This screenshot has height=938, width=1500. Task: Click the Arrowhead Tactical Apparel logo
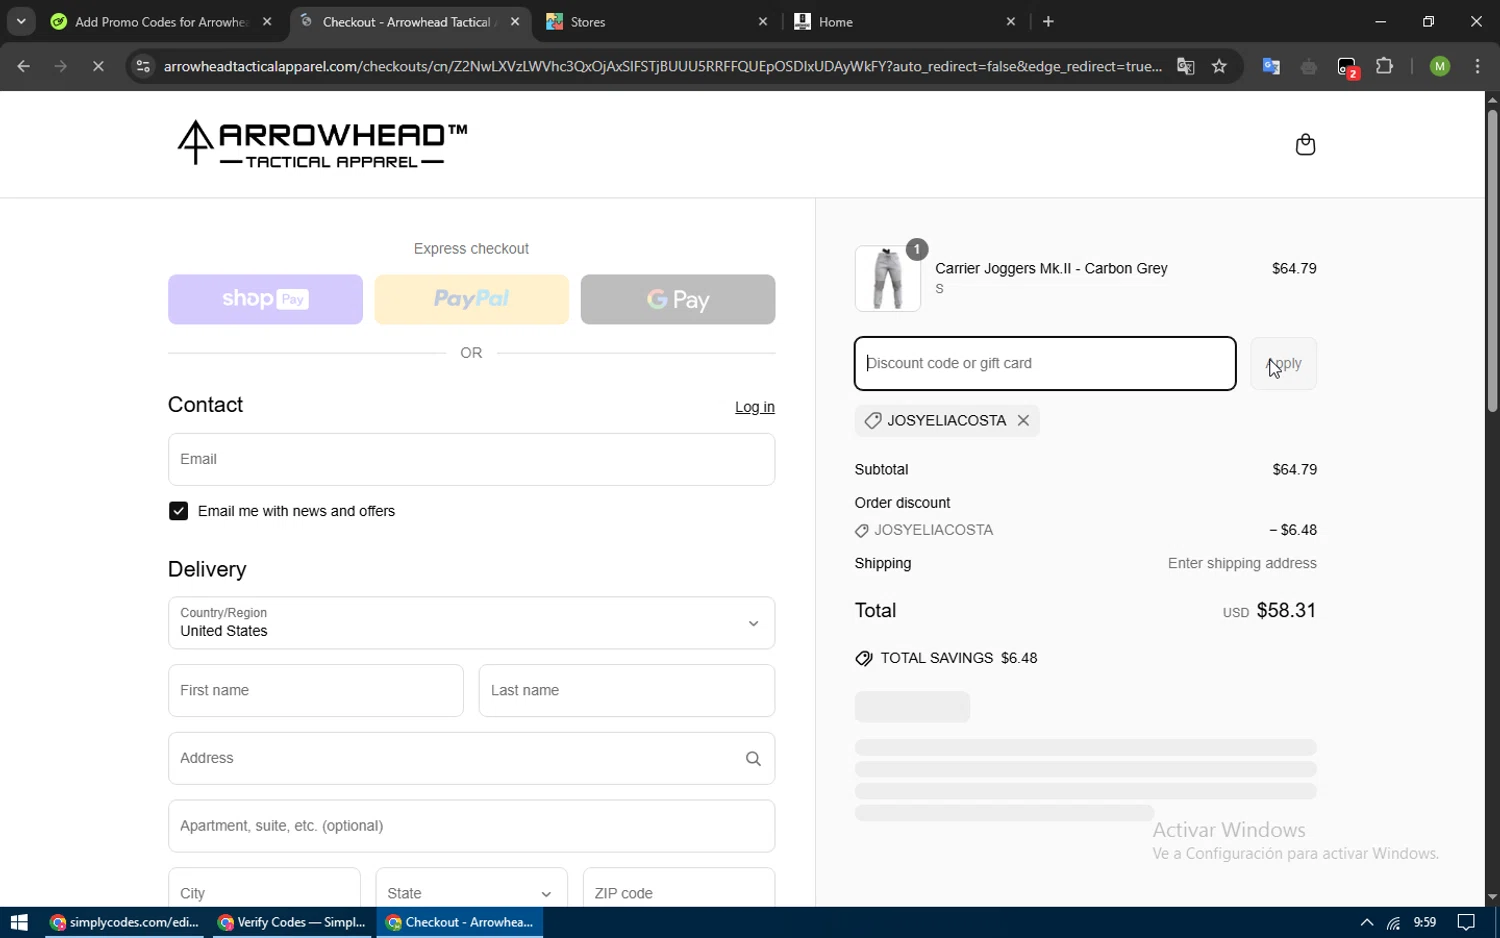click(x=322, y=144)
